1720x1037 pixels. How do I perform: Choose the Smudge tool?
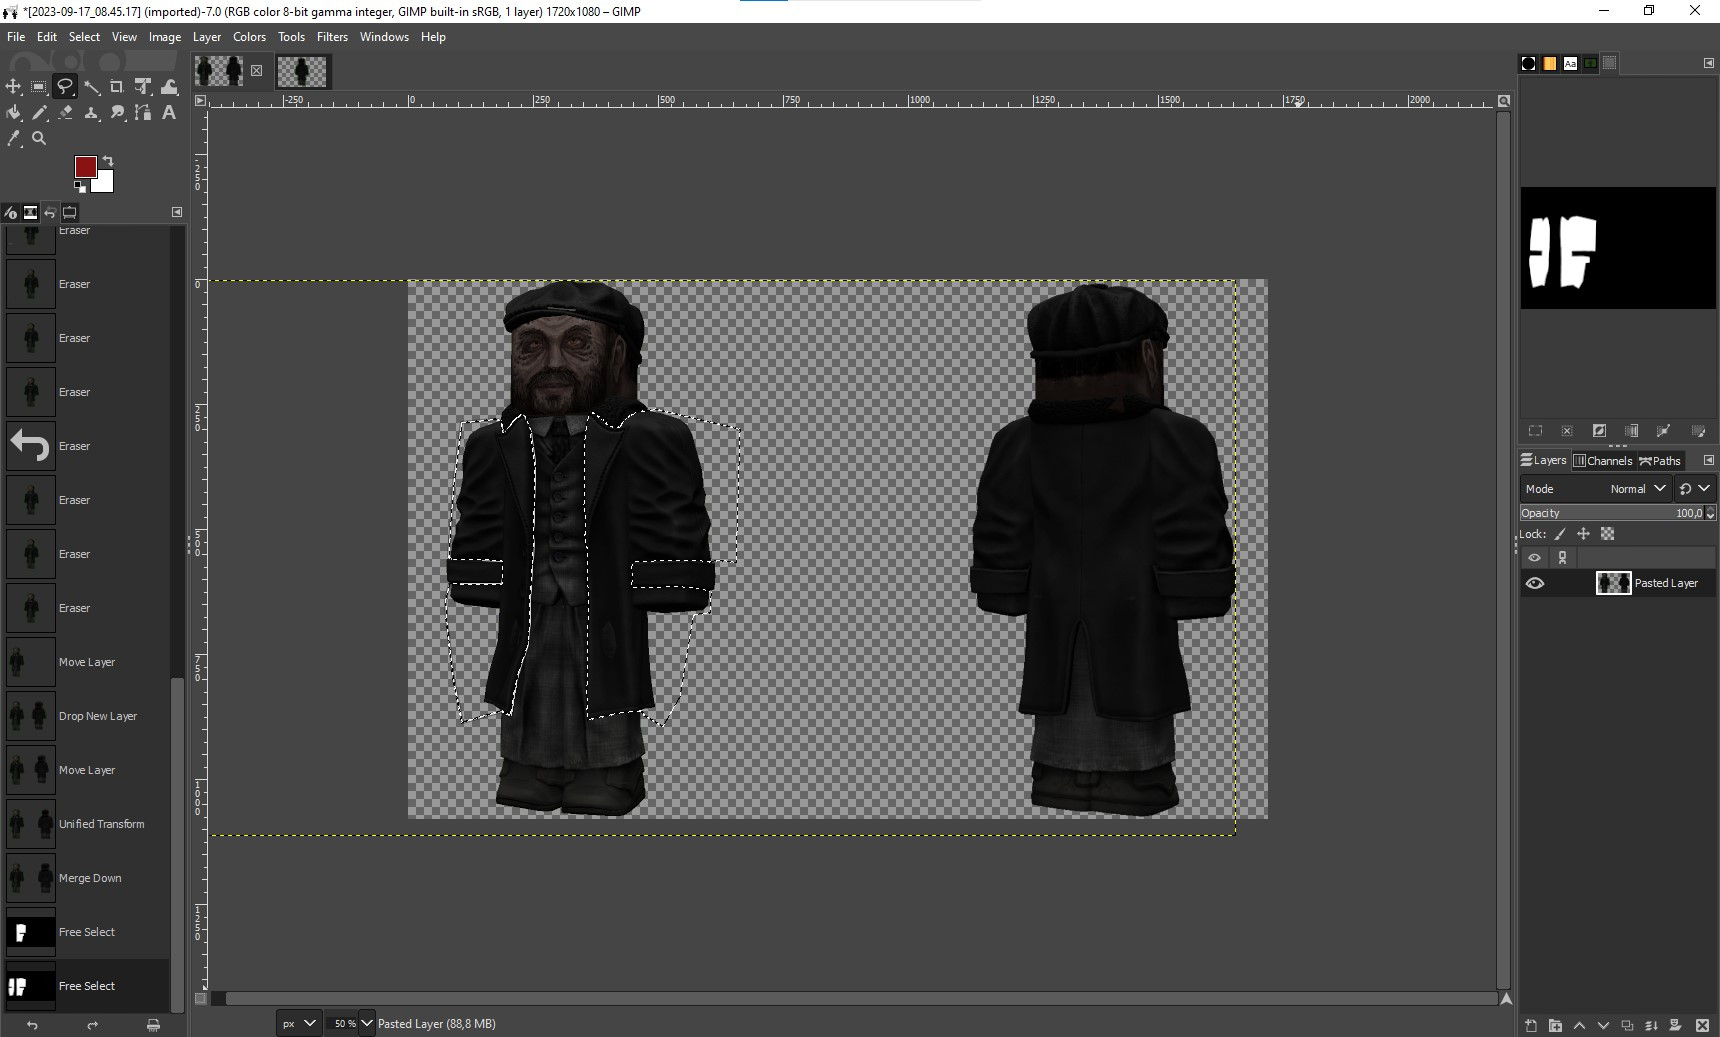(x=117, y=113)
